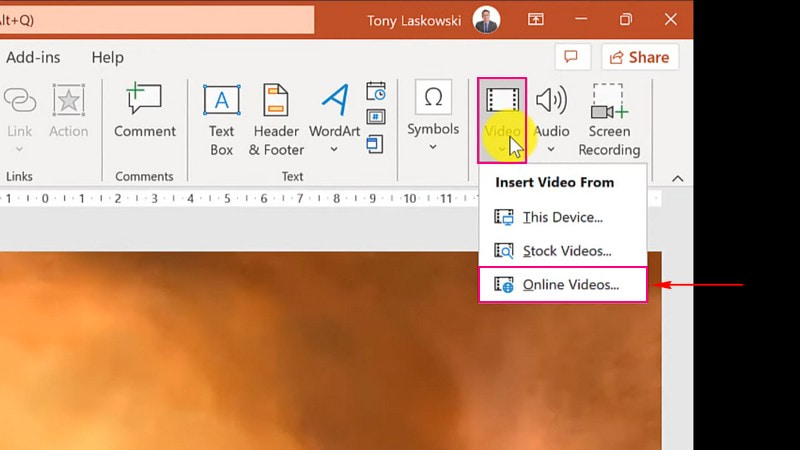Viewport: 800px width, 450px height.
Task: Click the Link icon in Links group
Action: pos(19,99)
